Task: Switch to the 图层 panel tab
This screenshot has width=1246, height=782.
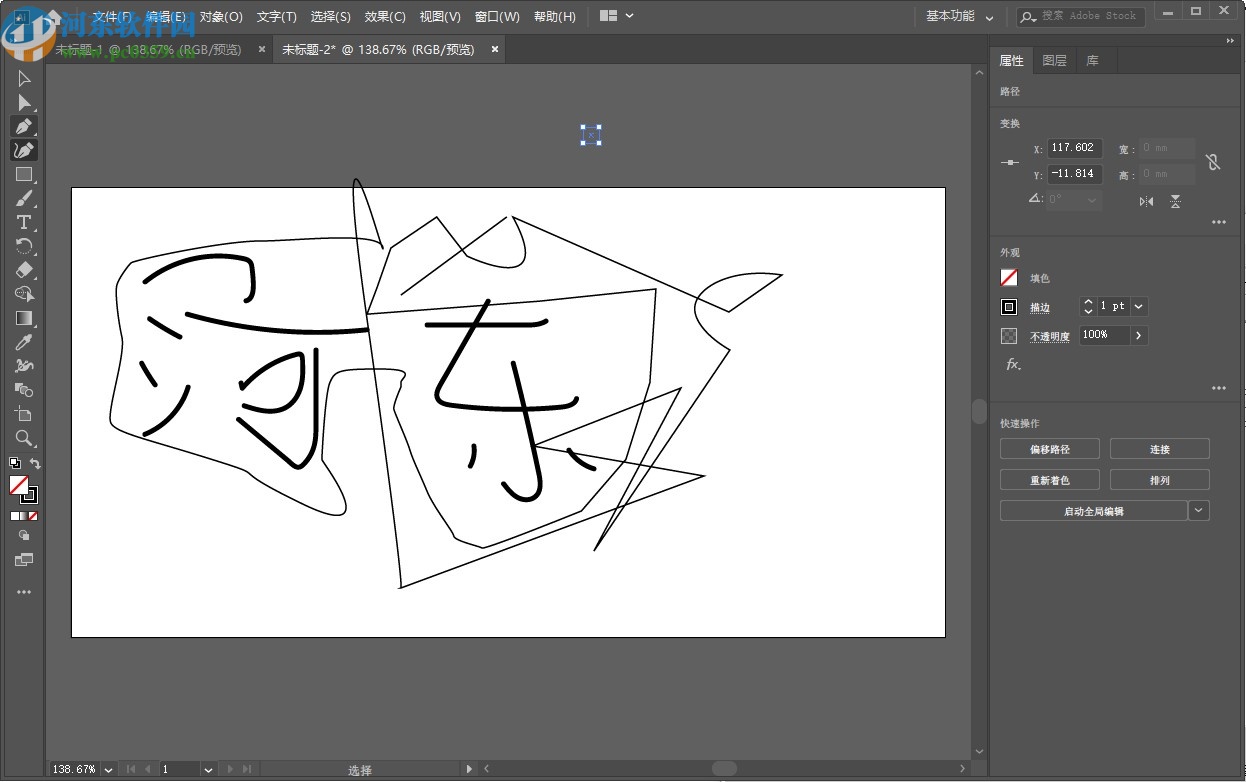Action: [x=1054, y=61]
